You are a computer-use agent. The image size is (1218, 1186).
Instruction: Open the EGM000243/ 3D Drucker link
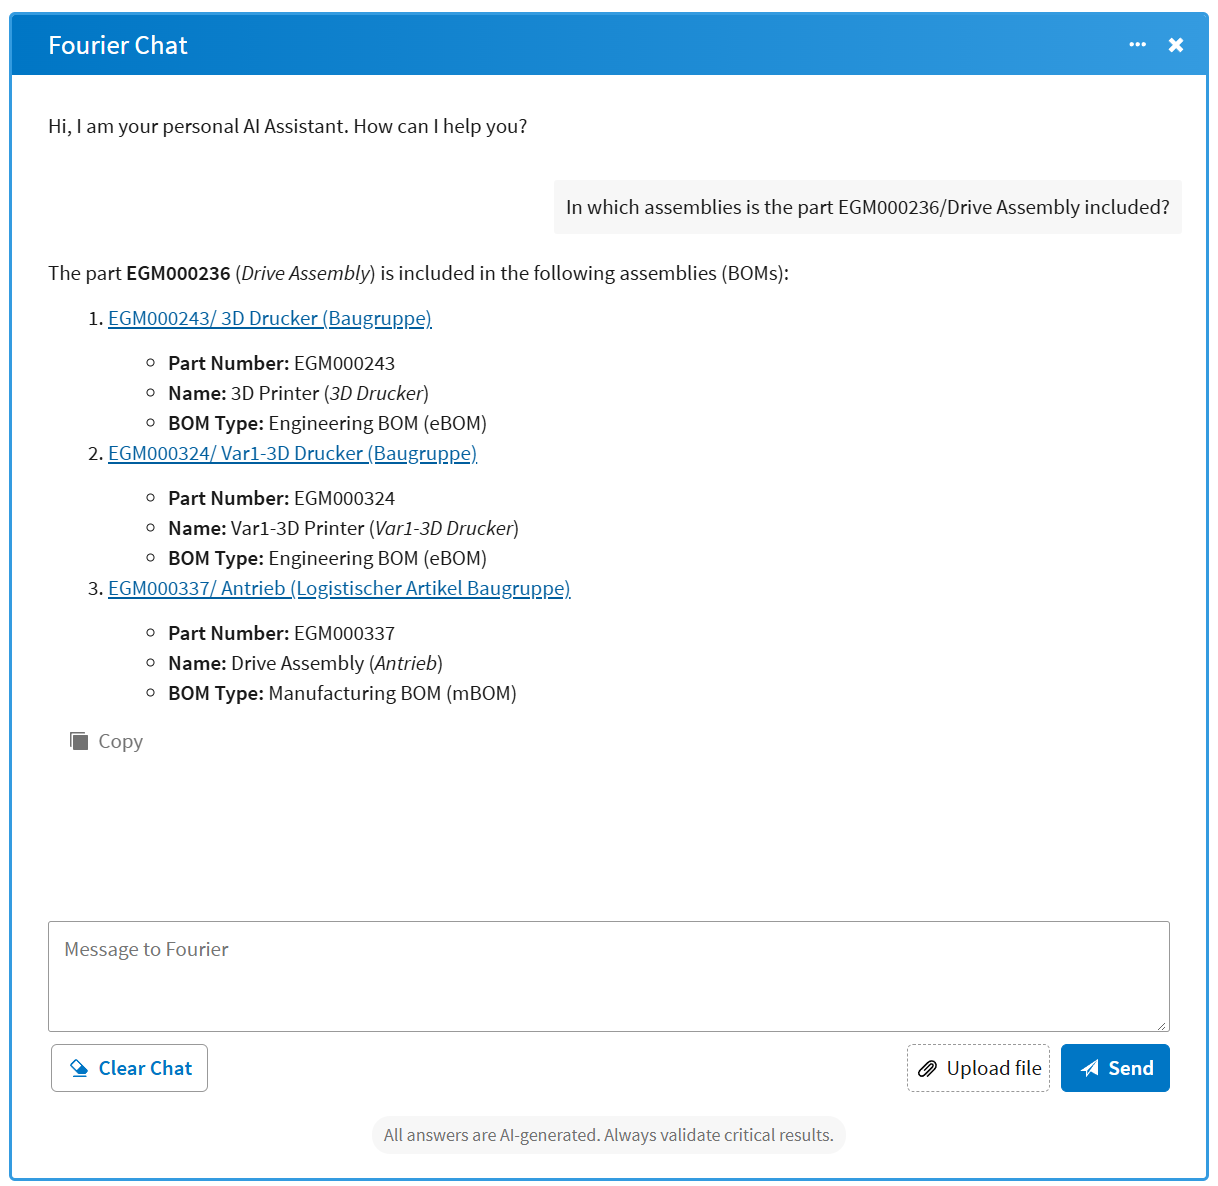[270, 318]
